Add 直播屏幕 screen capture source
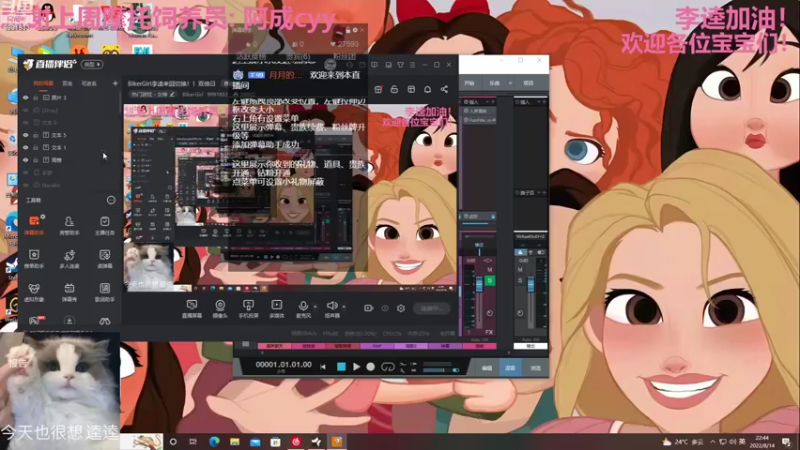800x450 pixels. pos(192,308)
